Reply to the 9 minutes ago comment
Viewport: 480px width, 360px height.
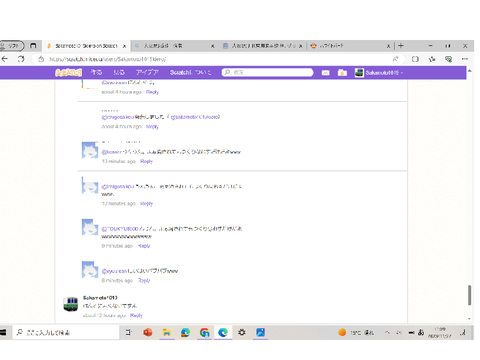click(x=144, y=246)
